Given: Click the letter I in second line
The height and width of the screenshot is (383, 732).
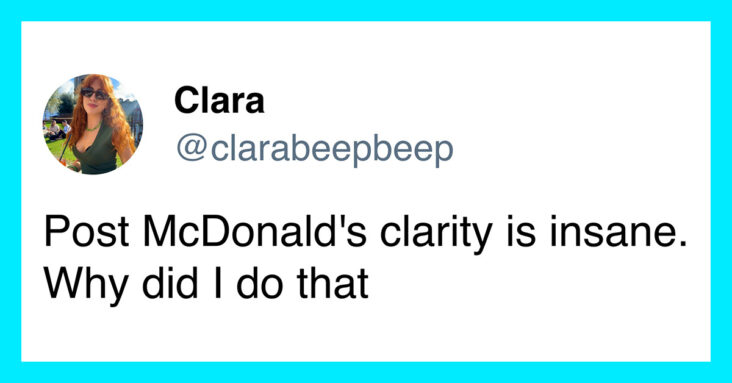Looking at the screenshot, I should tap(217, 283).
